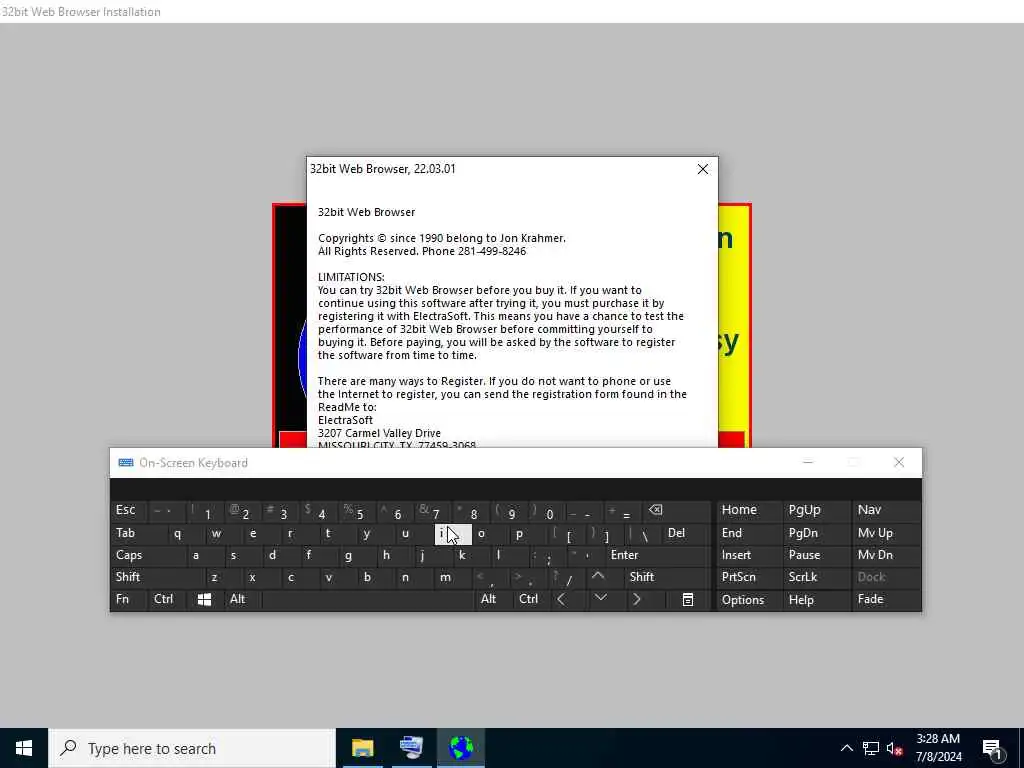This screenshot has height=768, width=1024.
Task: Open File Explorer from the taskbar
Action: 362,748
